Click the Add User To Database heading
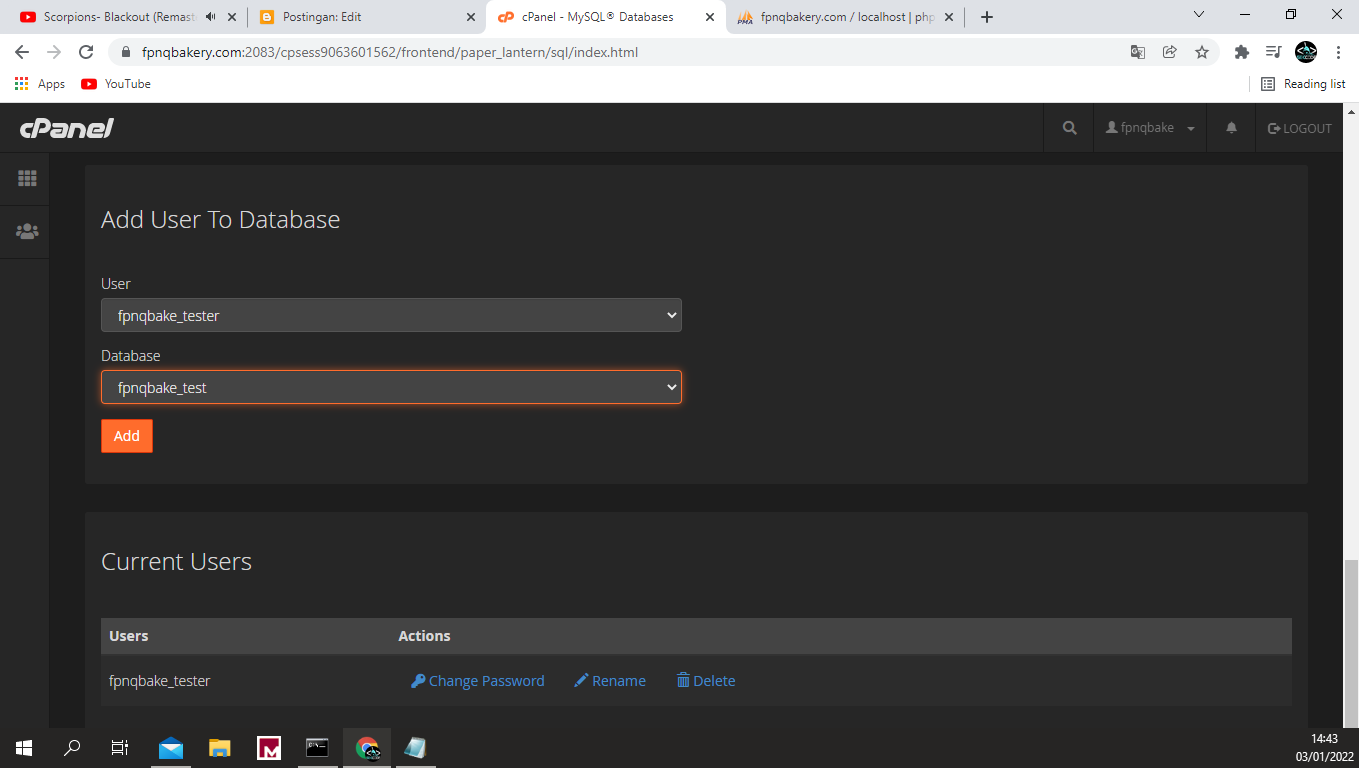The width and height of the screenshot is (1359, 768). (x=221, y=219)
